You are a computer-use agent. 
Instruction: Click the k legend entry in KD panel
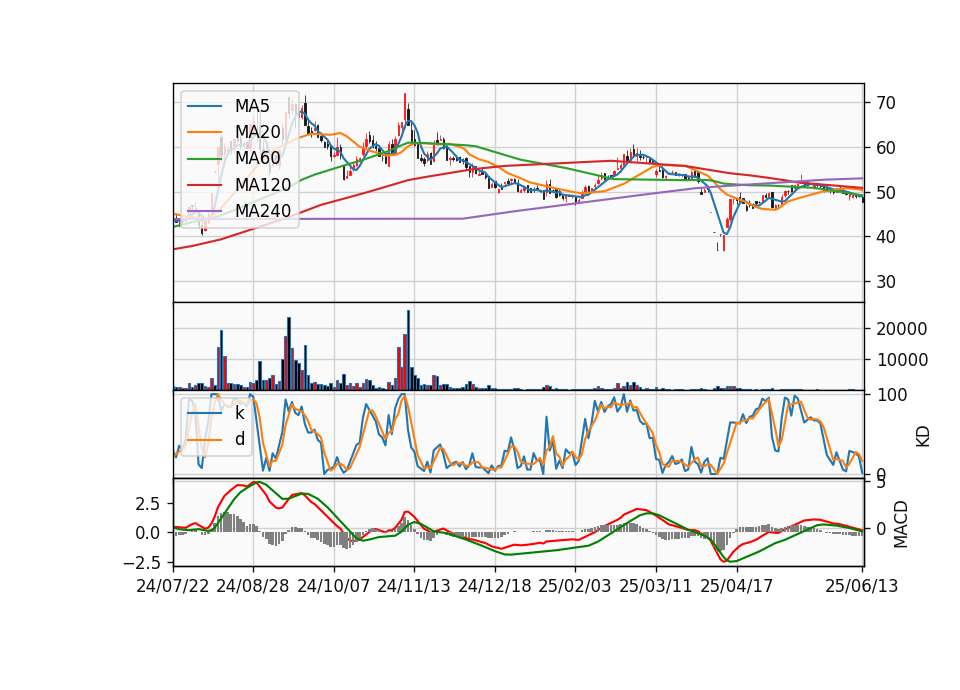pos(239,413)
